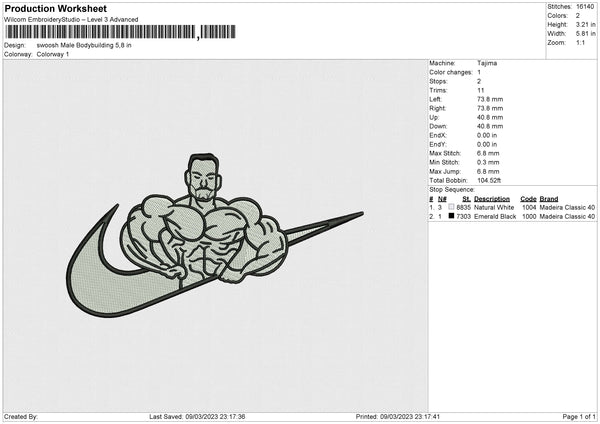
Task: Click the Width value 5.81 in
Action: point(585,34)
